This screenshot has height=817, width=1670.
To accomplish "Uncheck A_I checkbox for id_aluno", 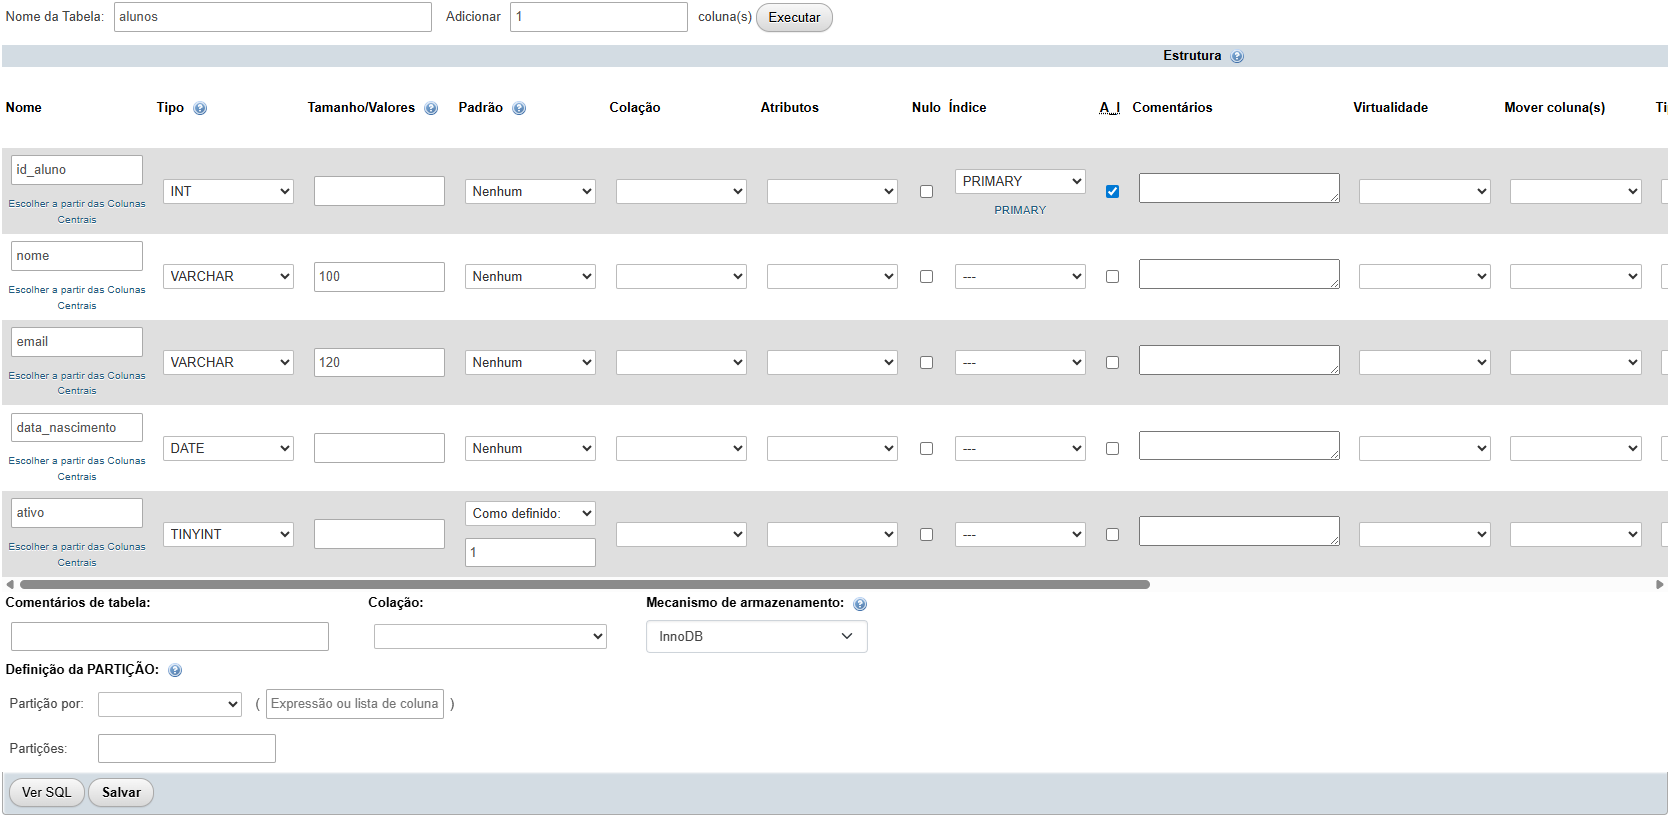I will click(1112, 191).
